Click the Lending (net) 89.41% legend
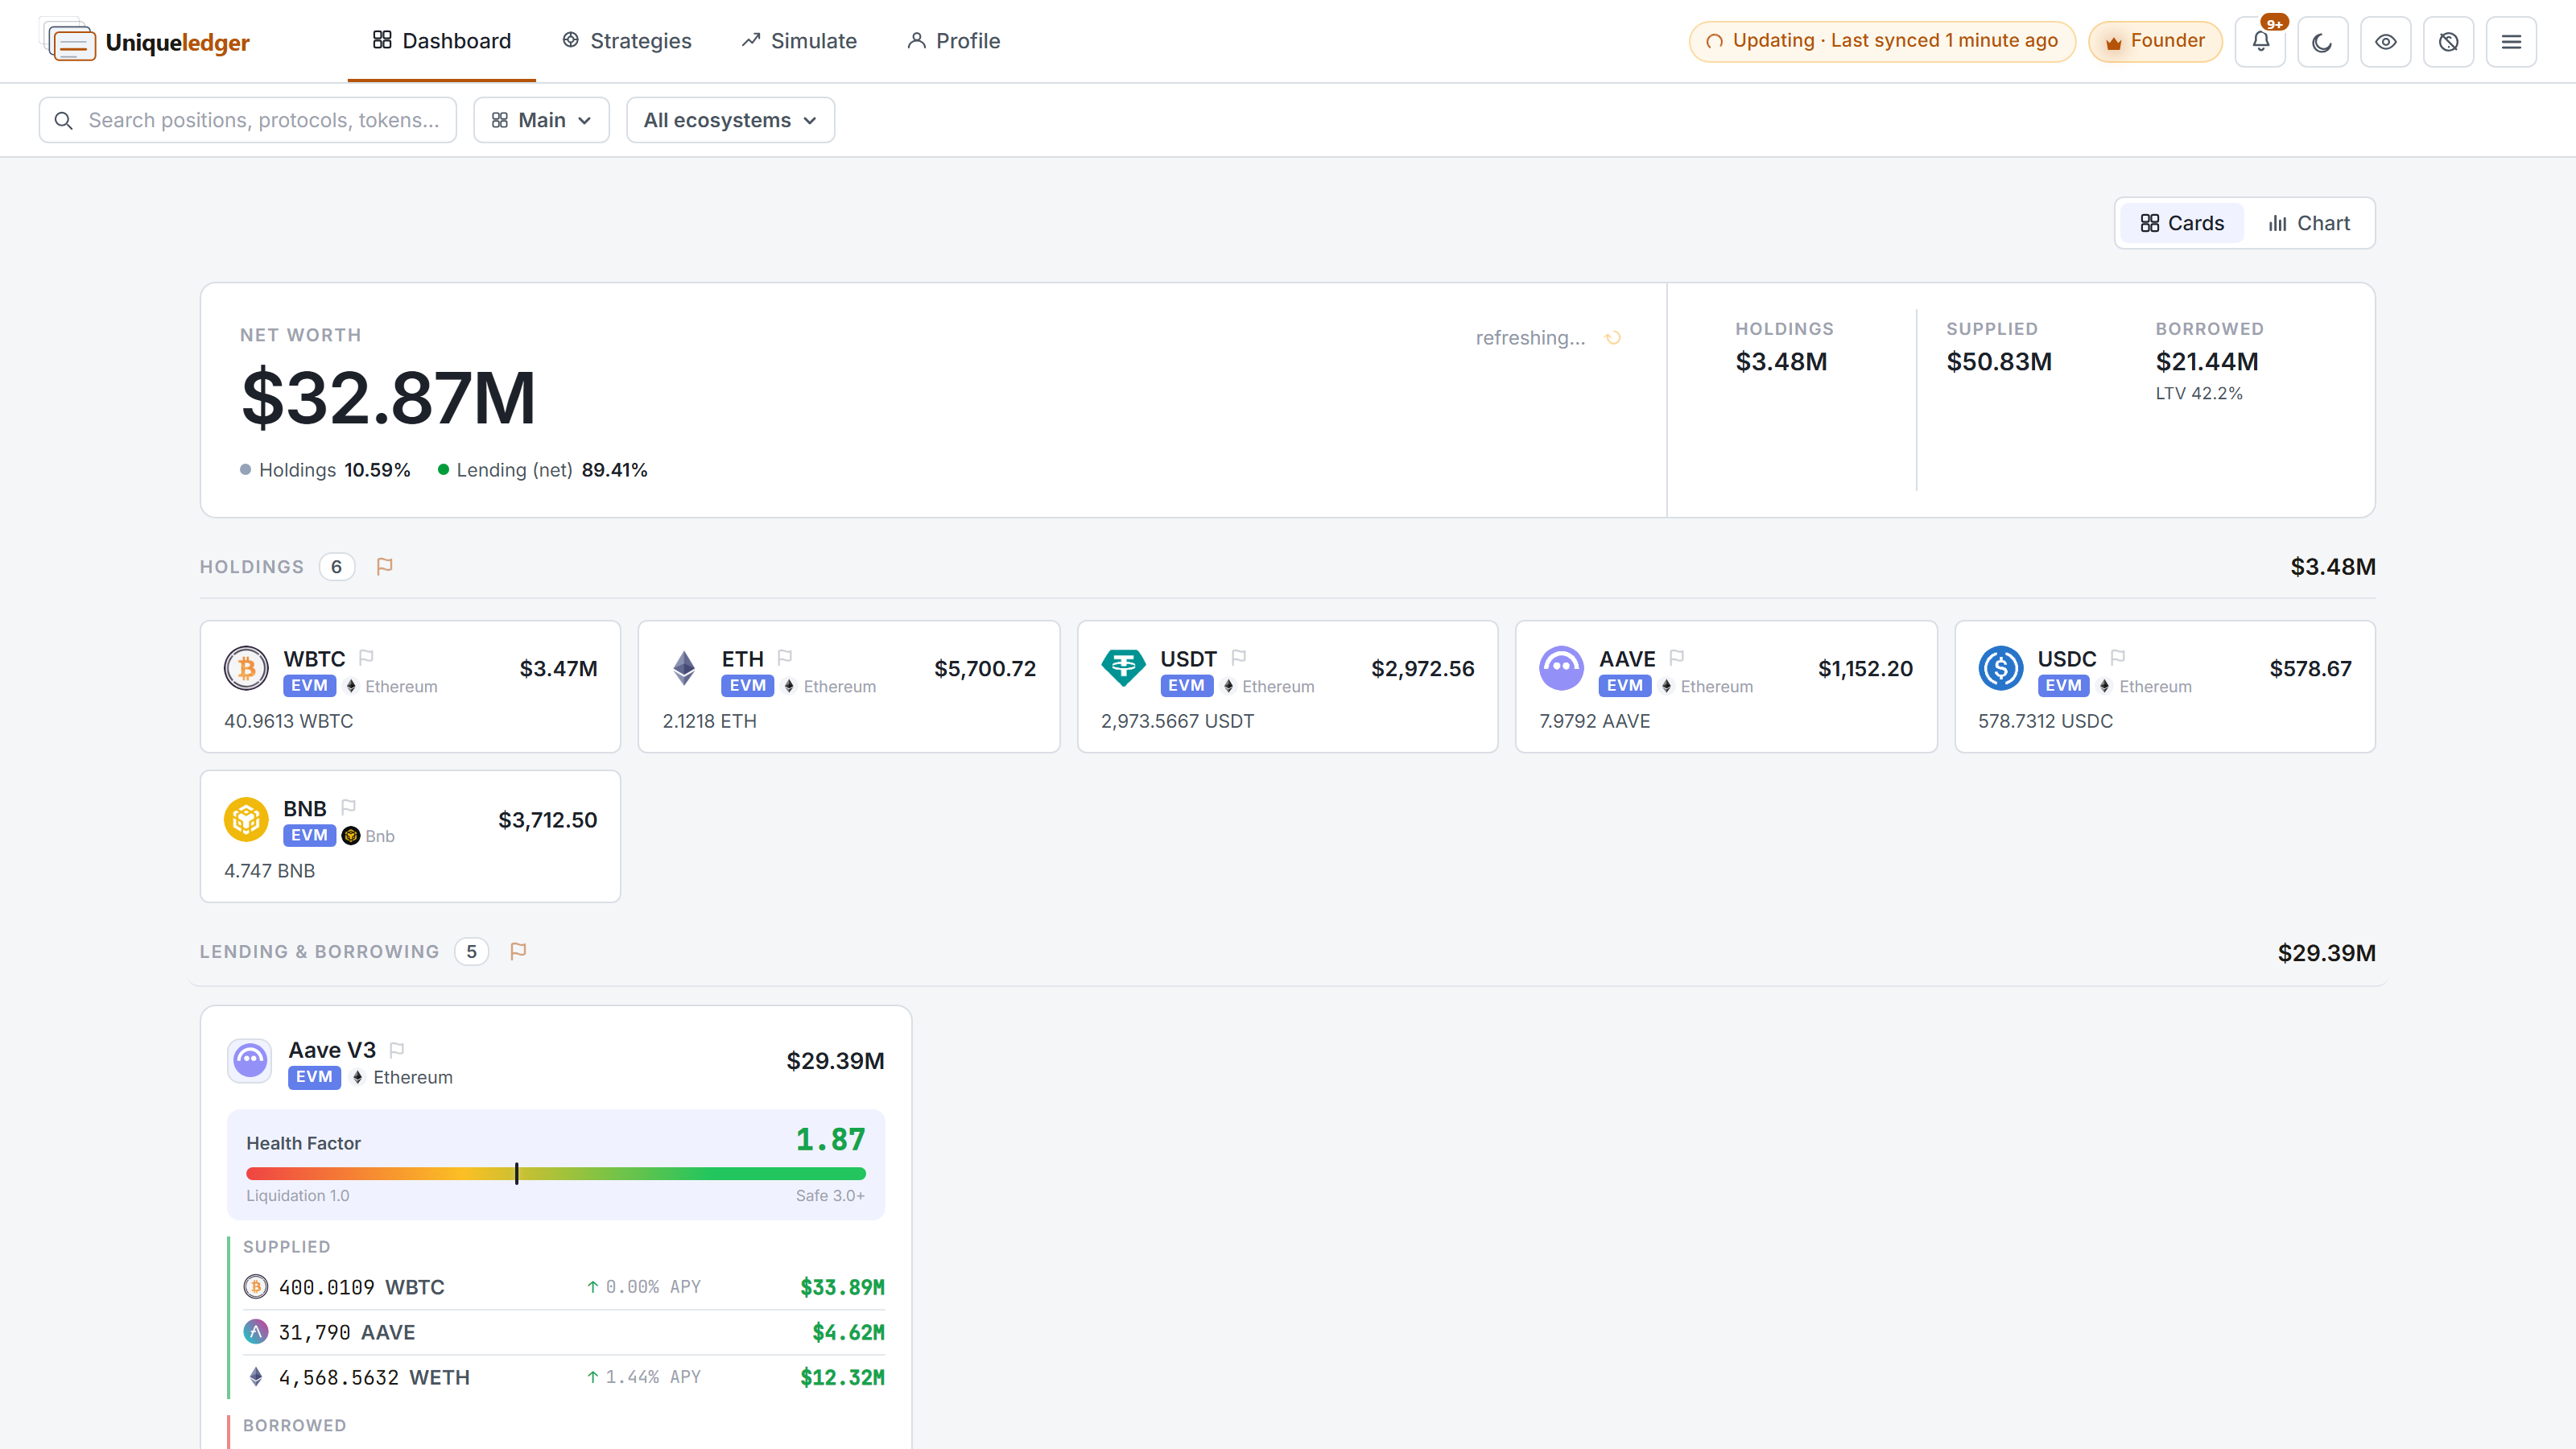Screen dimensions: 2576x1449 [x=543, y=470]
